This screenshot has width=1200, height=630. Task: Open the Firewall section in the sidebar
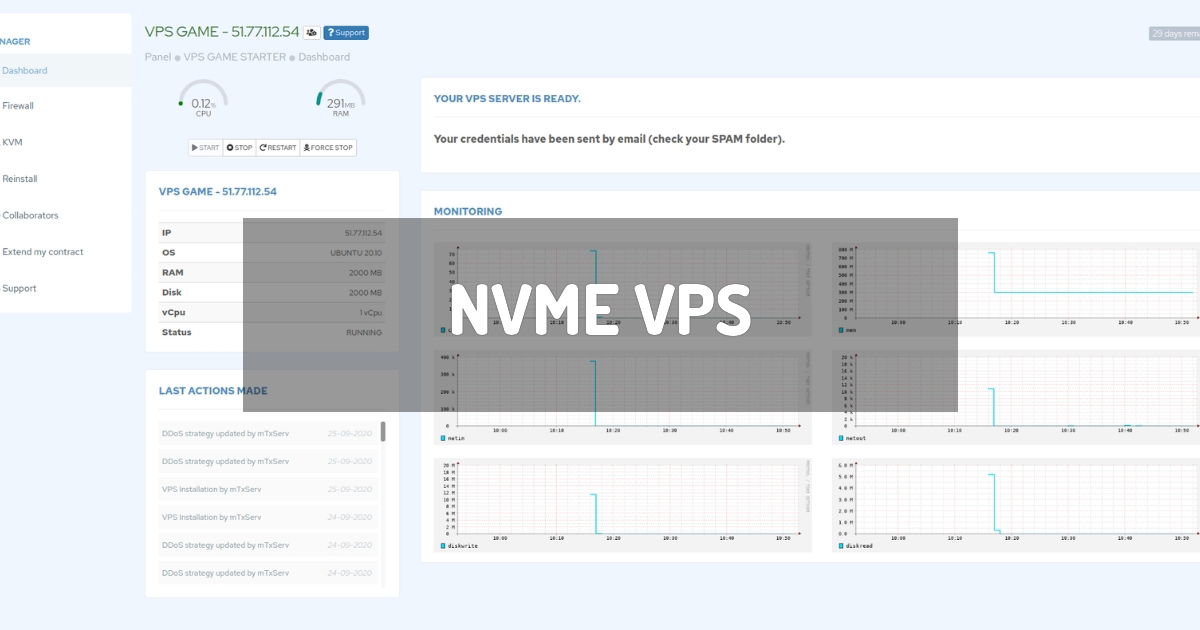[18, 106]
